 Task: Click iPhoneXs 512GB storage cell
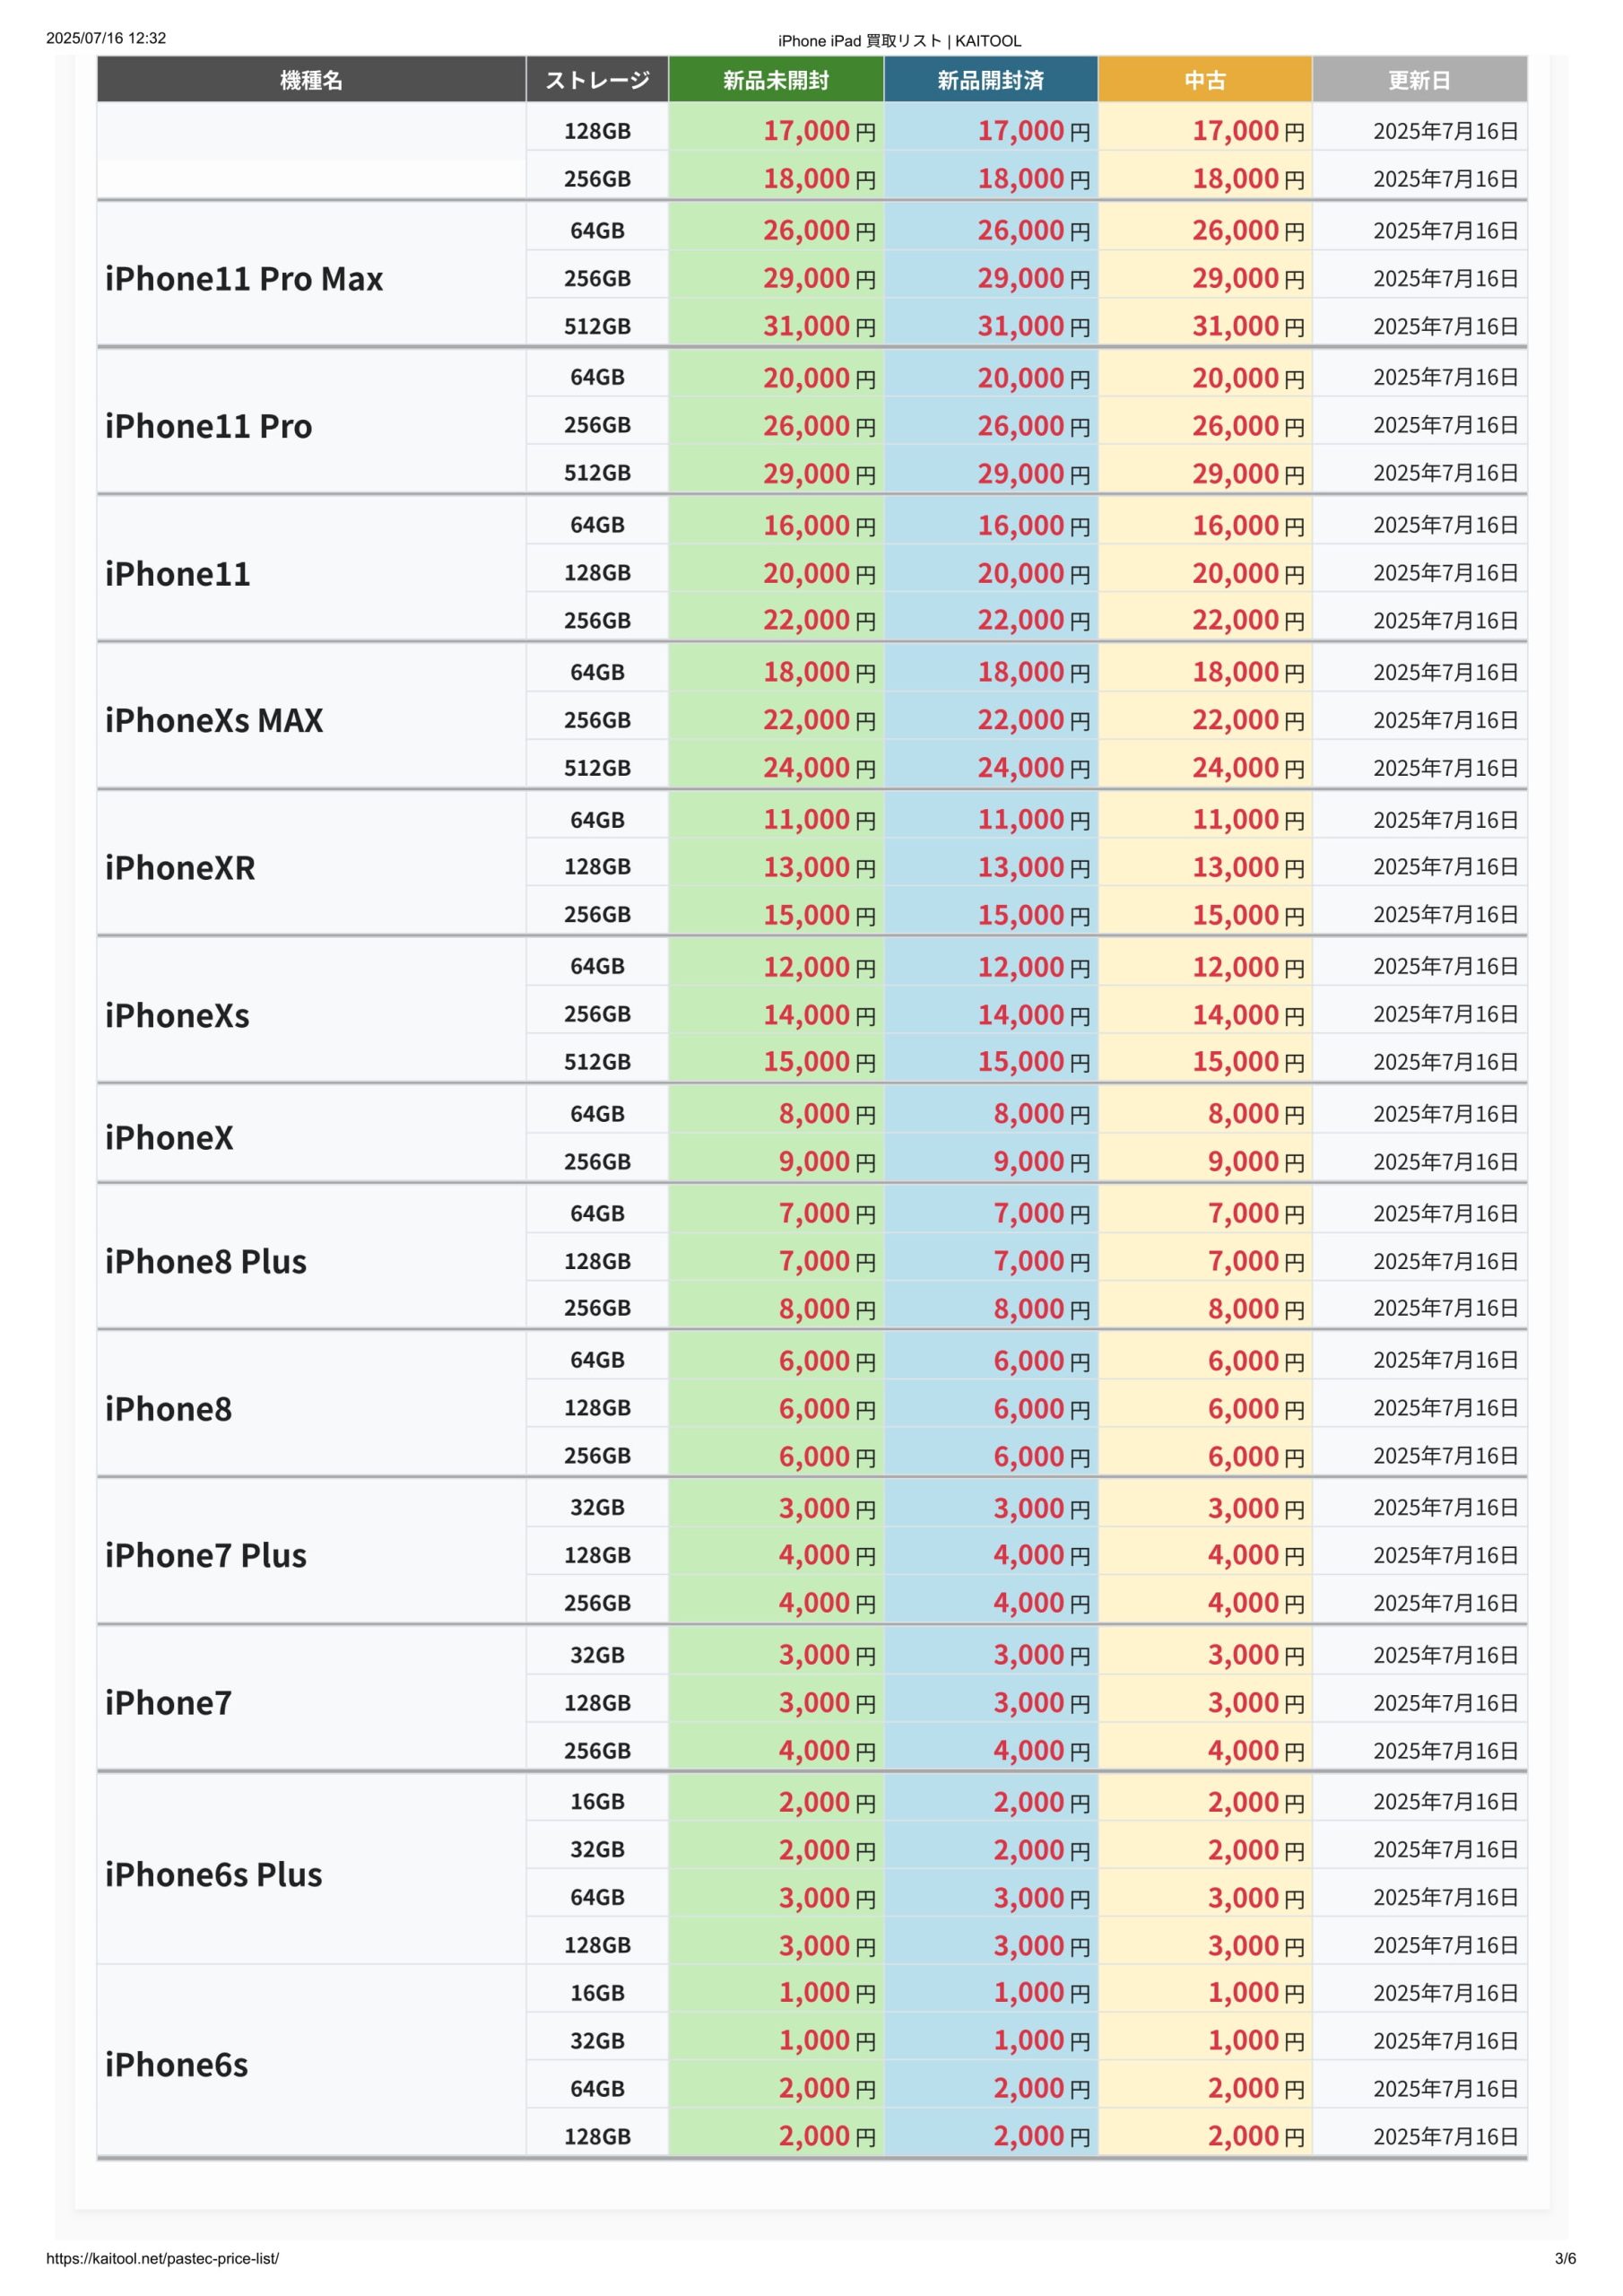[x=597, y=1061]
